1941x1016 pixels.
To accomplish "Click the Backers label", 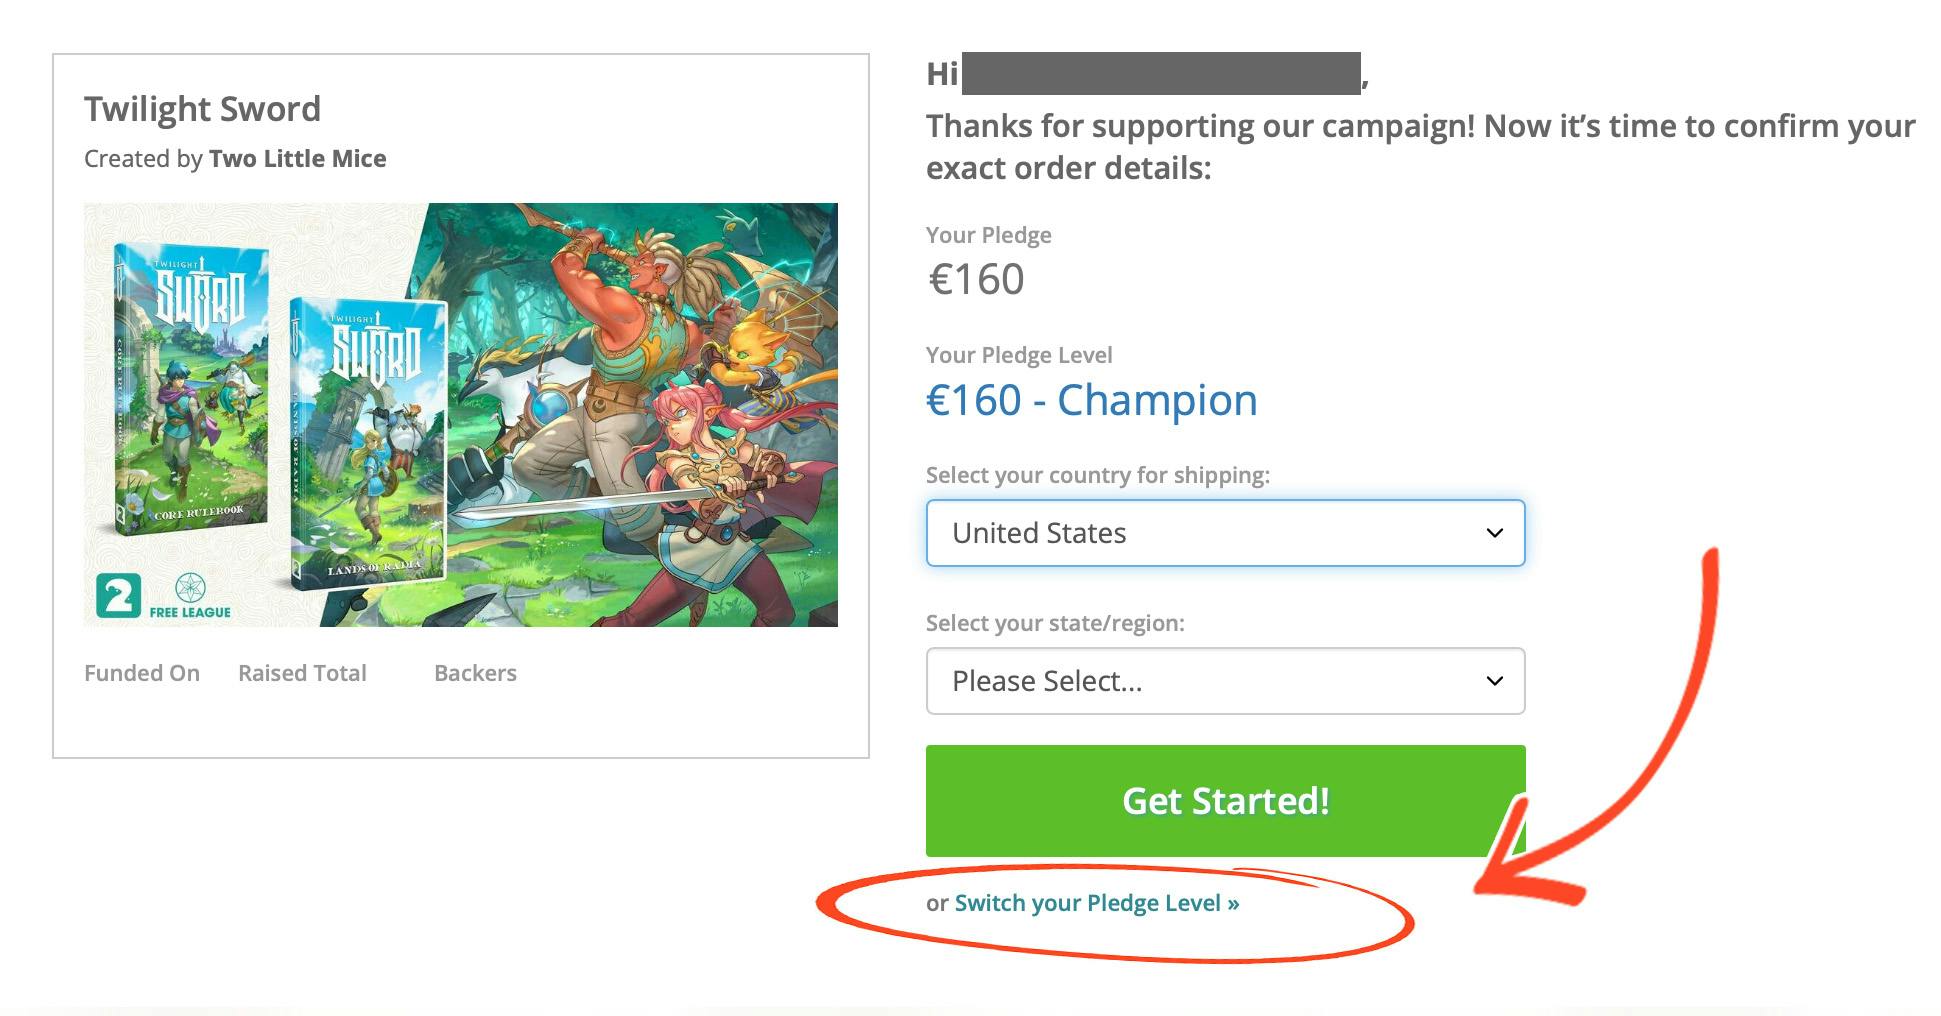I will tap(475, 673).
